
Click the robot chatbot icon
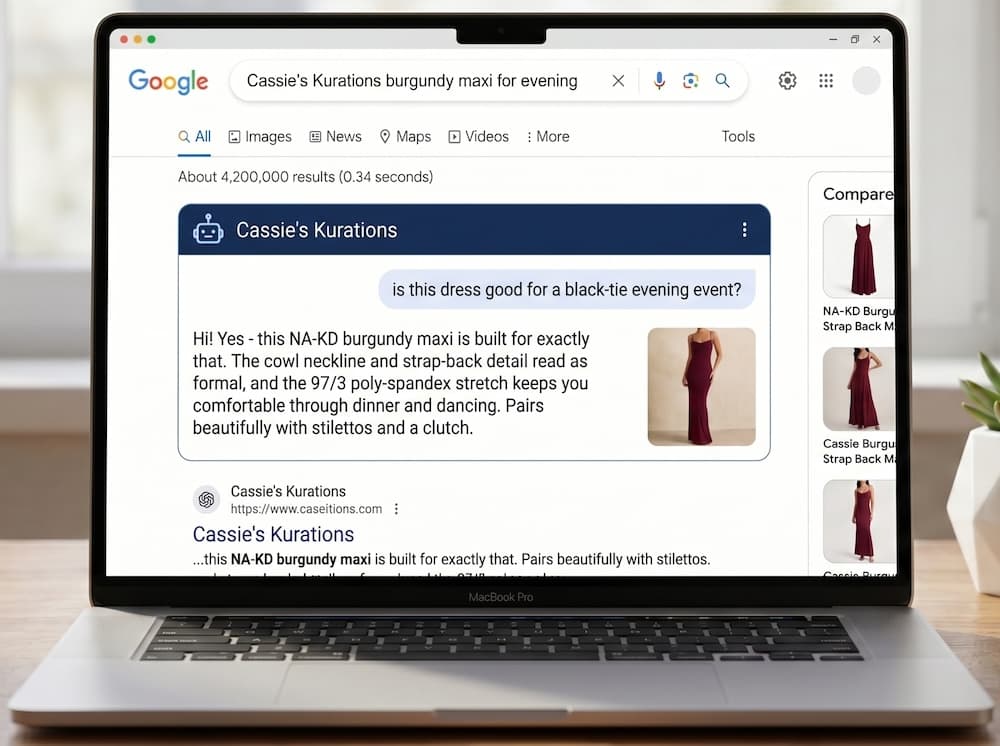point(208,230)
